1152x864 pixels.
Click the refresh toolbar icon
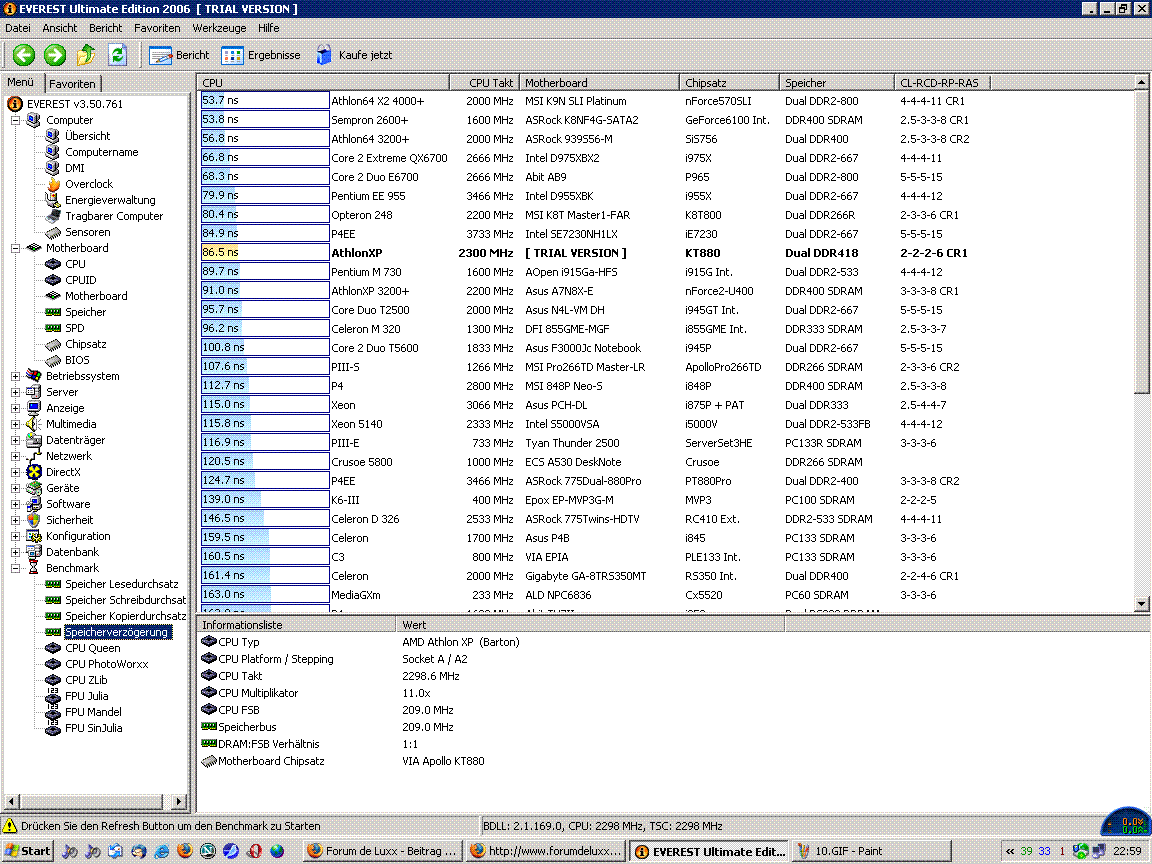click(x=118, y=55)
